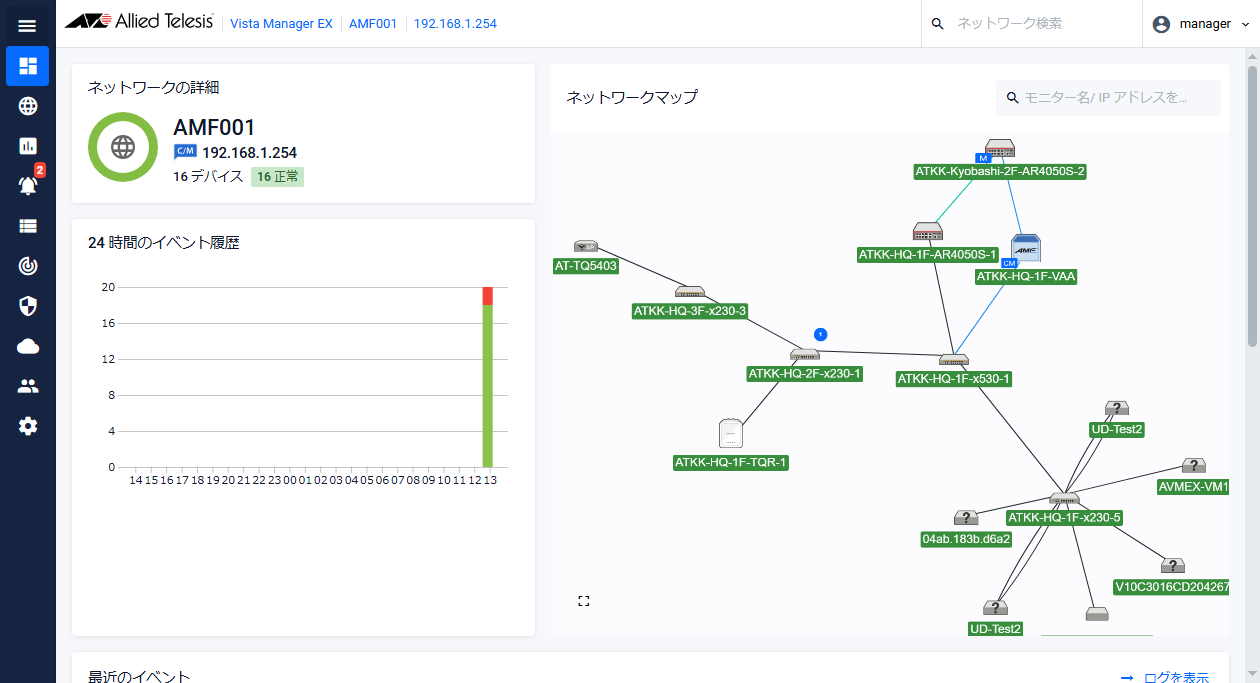Open the list view sidebar icon

28,226
